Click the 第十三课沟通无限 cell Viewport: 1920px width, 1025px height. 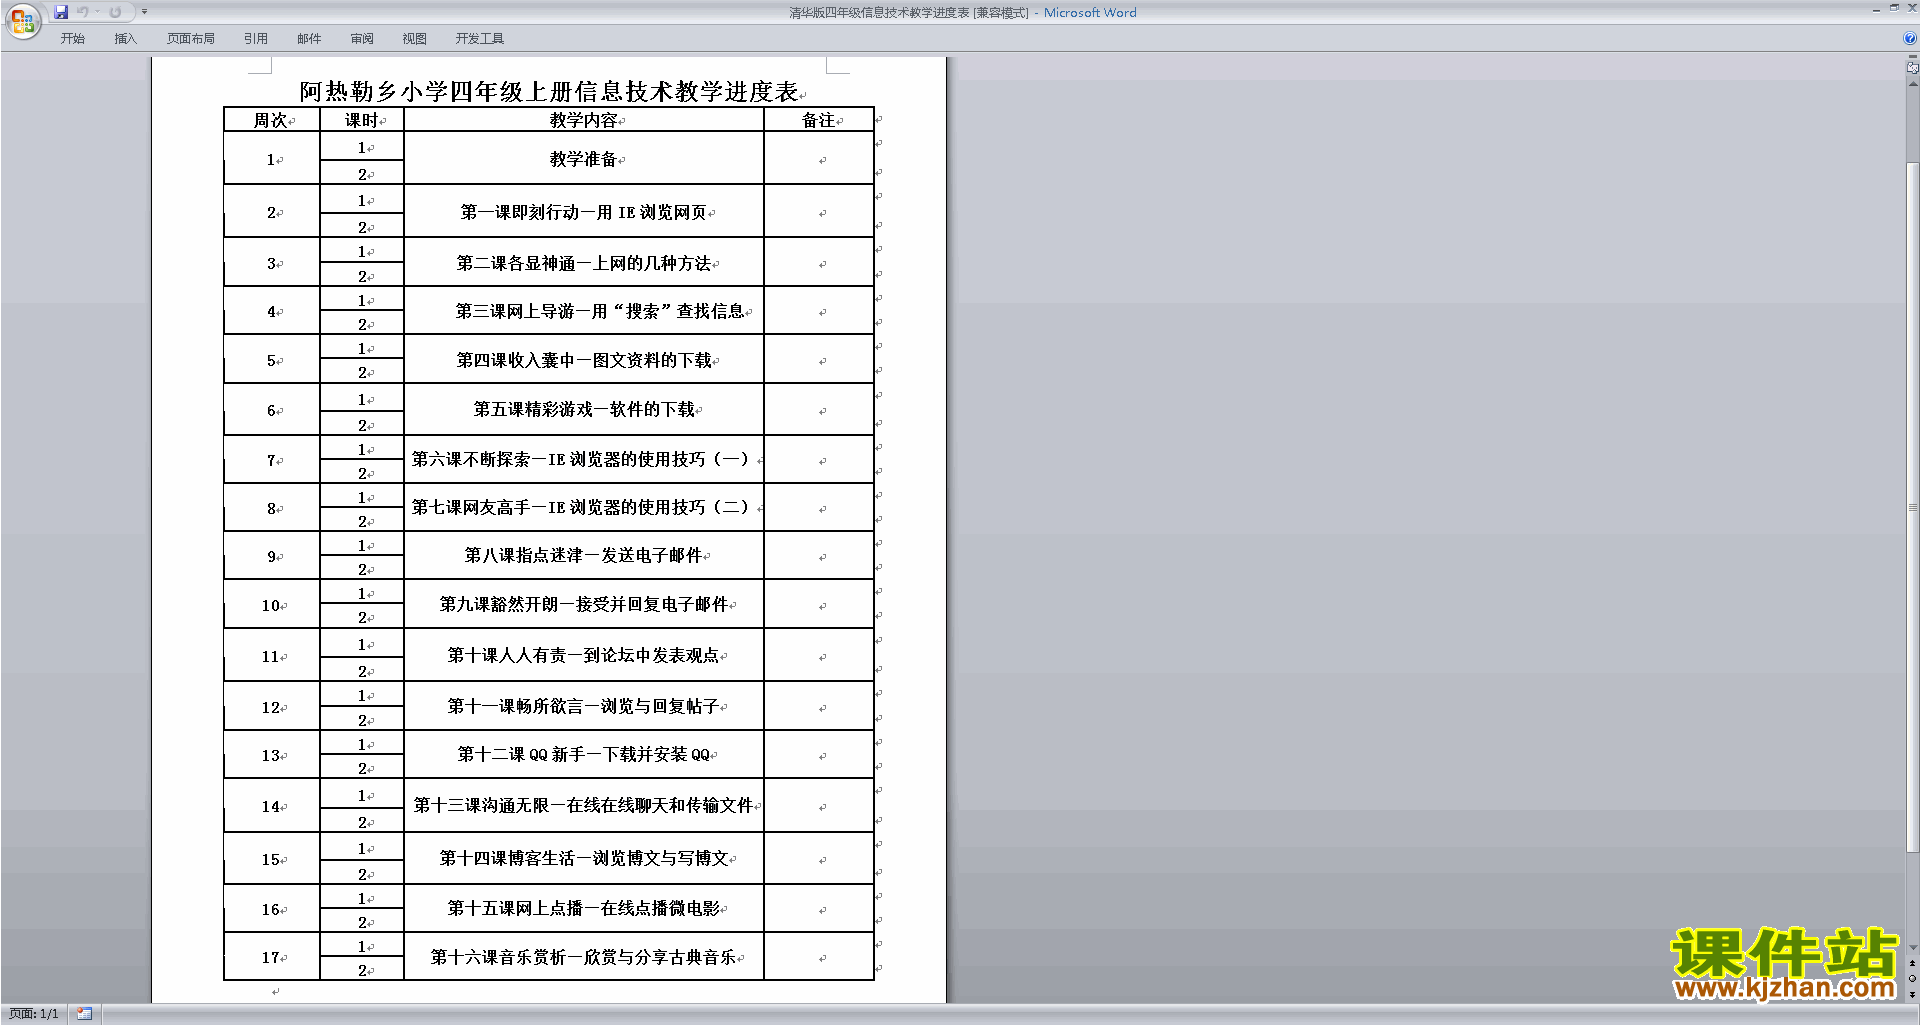(x=584, y=805)
